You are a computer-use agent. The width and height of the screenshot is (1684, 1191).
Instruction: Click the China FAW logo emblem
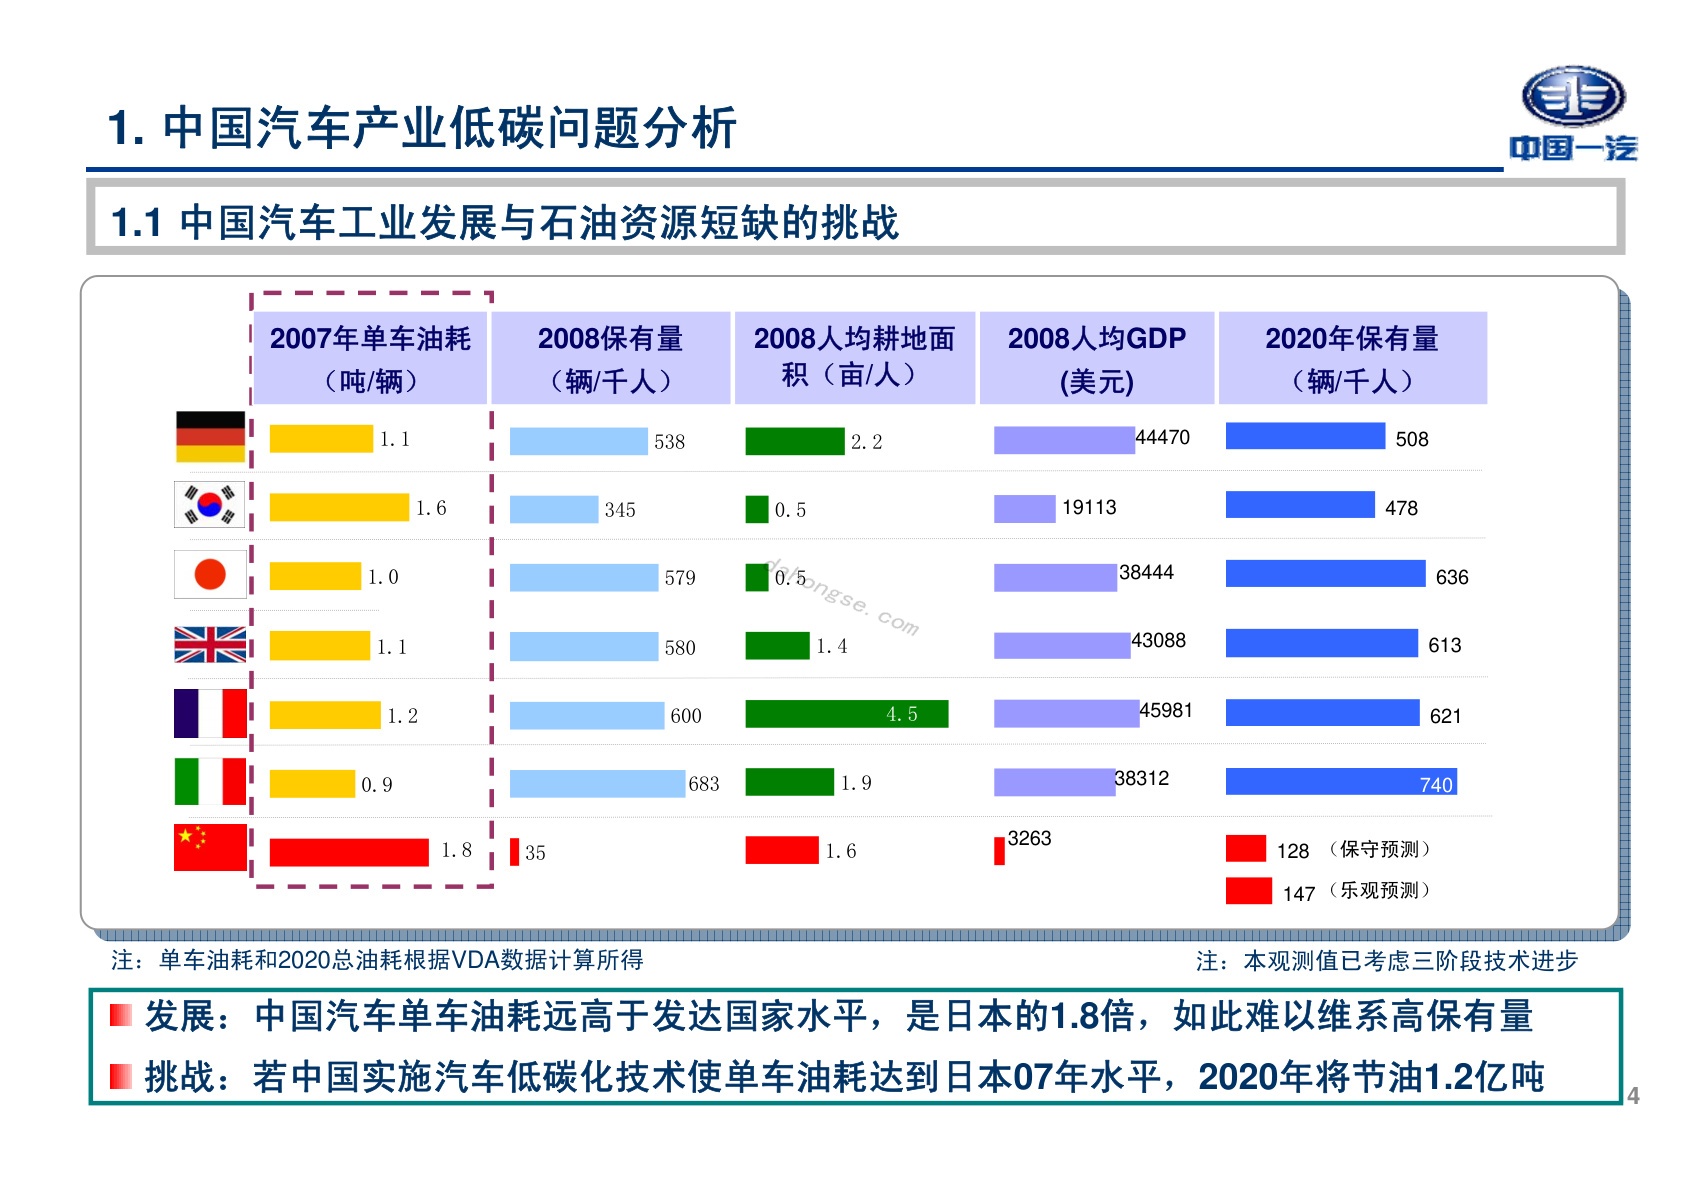tap(1573, 97)
